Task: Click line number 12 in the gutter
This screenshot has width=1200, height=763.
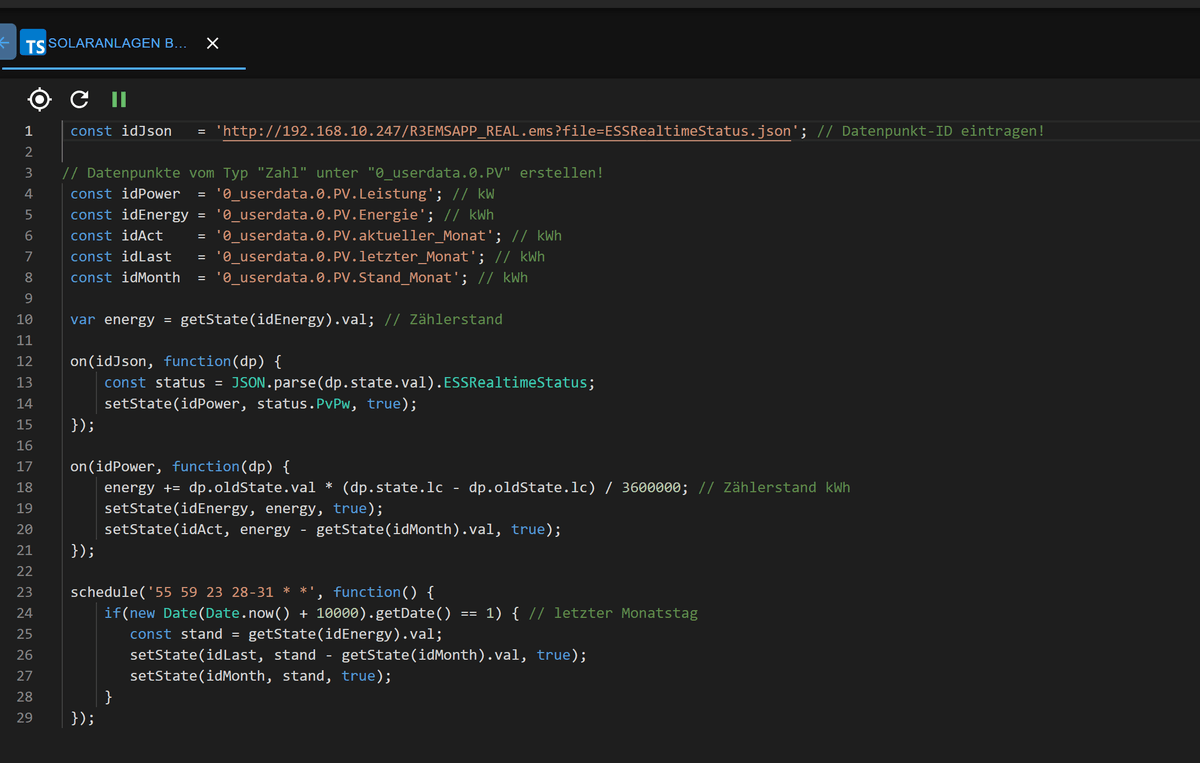Action: (25, 362)
